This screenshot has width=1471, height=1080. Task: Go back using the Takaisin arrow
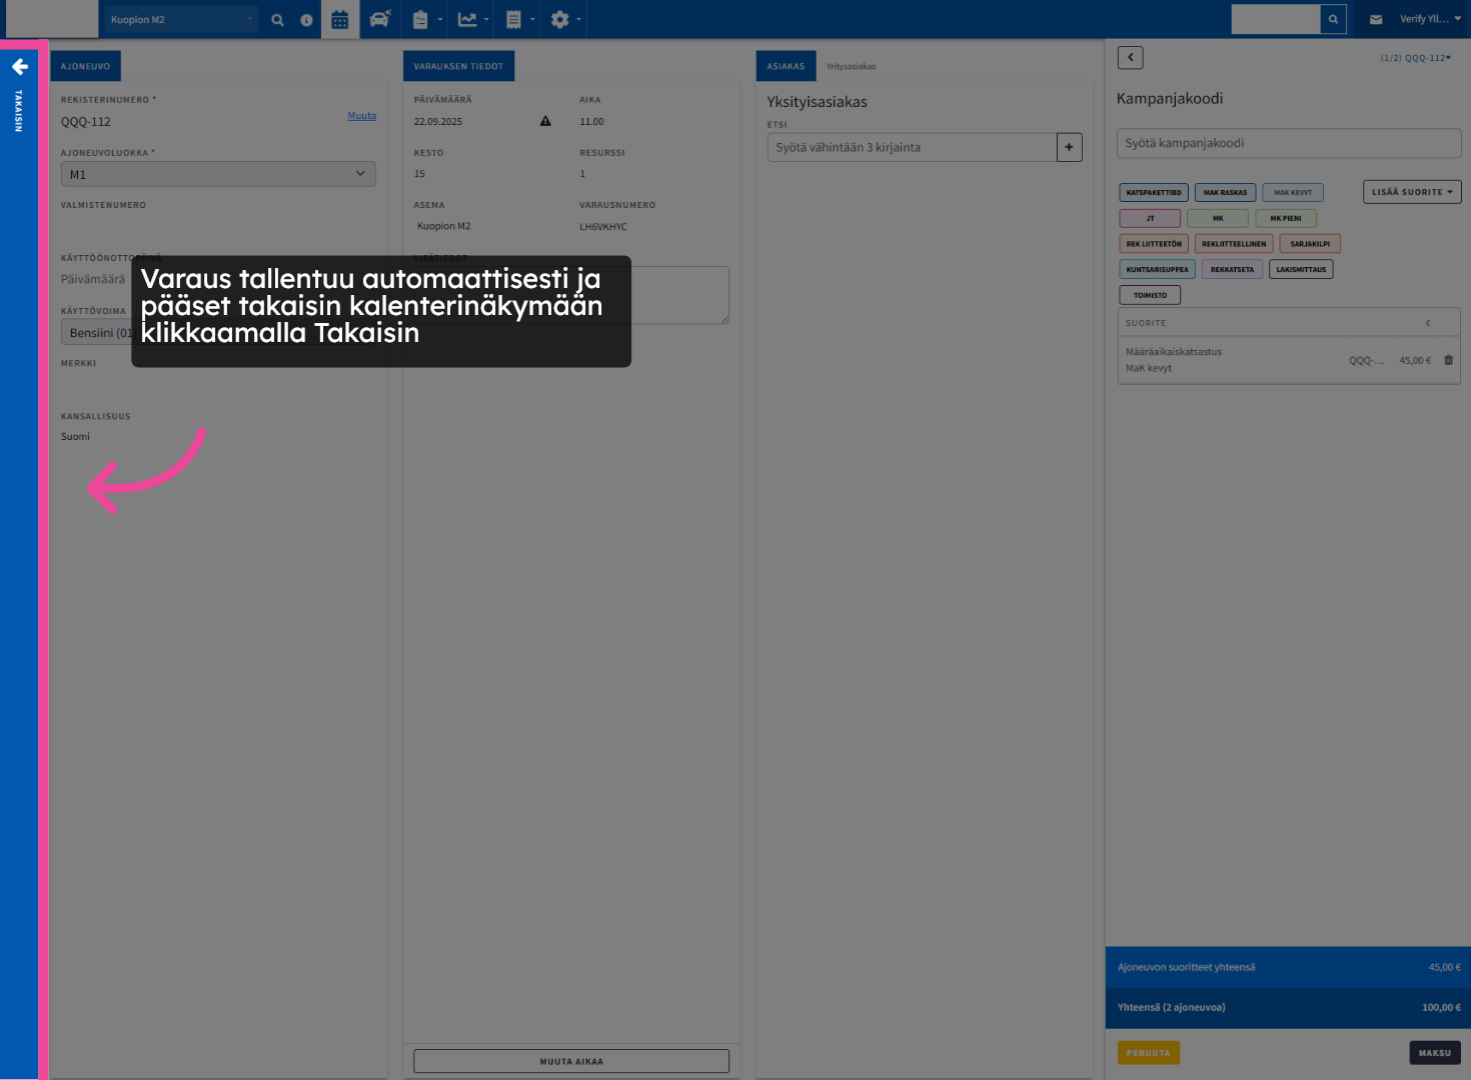(x=19, y=67)
